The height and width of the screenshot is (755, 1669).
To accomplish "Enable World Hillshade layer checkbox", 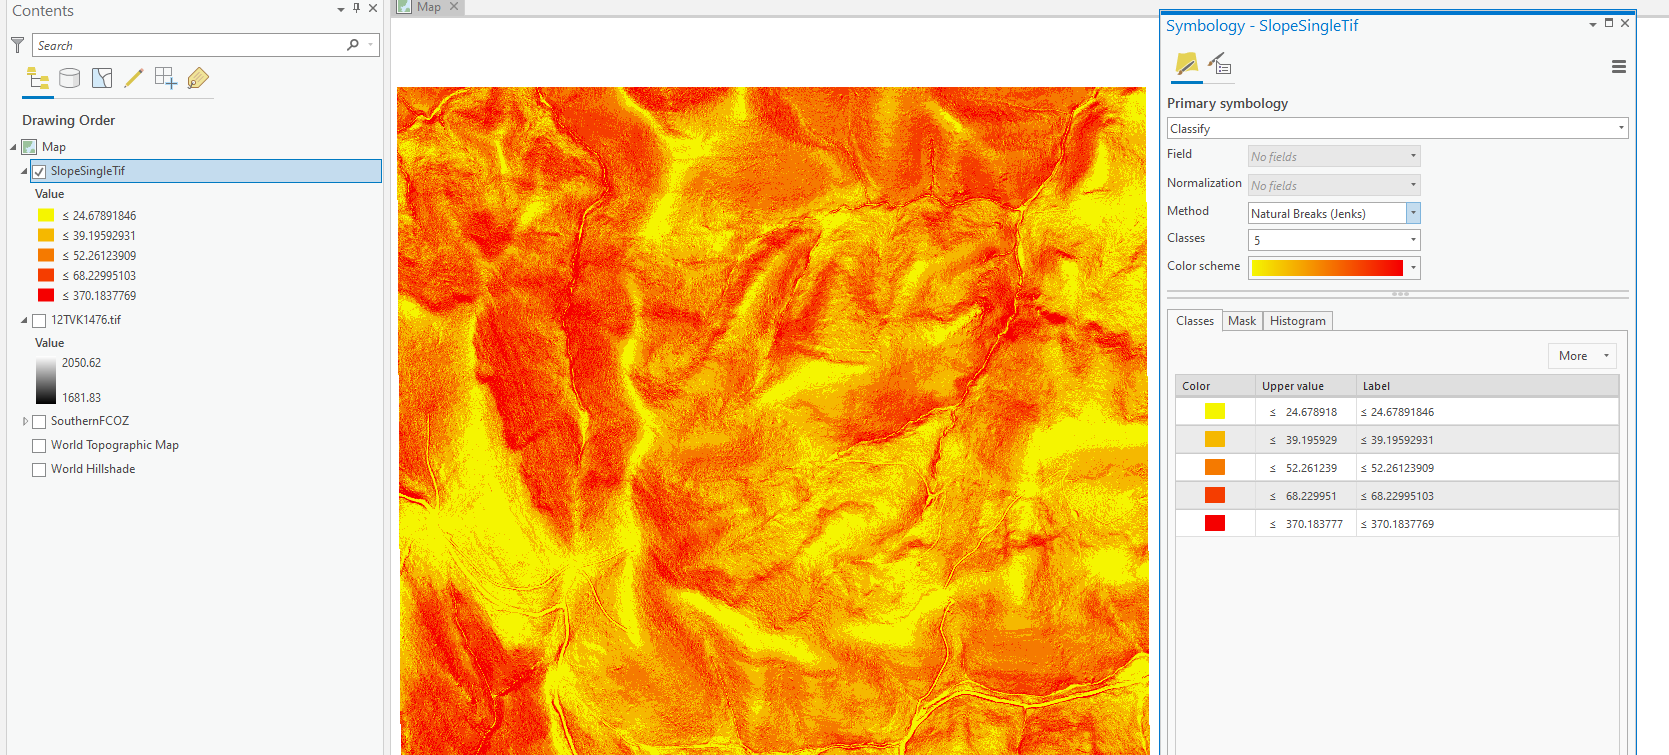I will [x=39, y=470].
